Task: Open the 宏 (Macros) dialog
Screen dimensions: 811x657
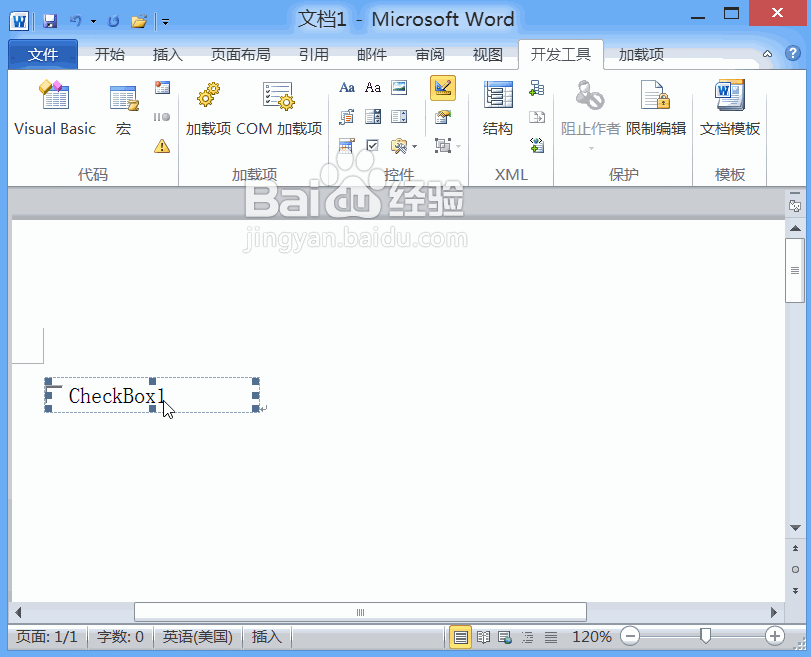Action: 124,108
